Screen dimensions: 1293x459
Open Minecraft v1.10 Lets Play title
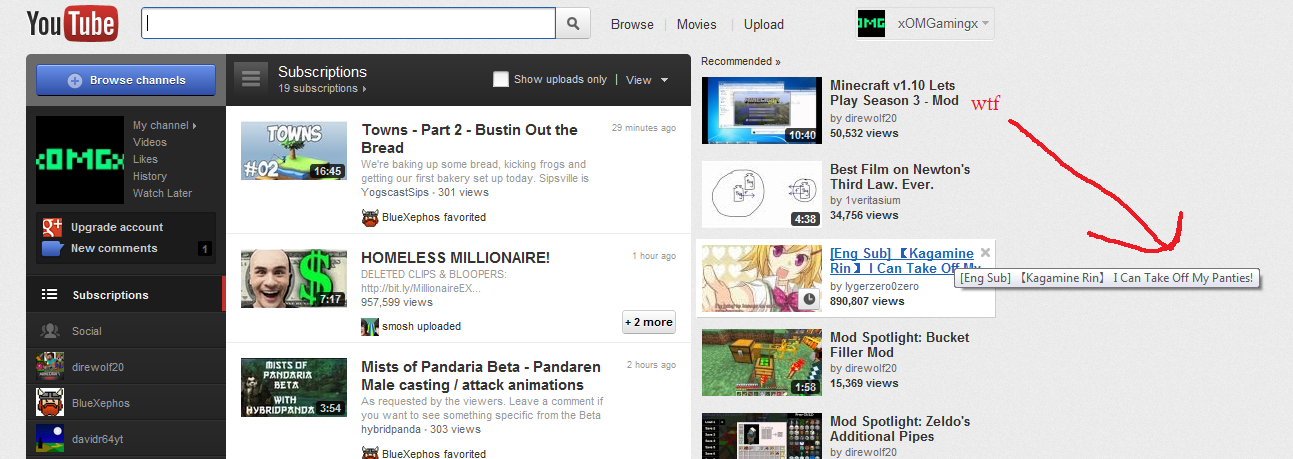[894, 93]
